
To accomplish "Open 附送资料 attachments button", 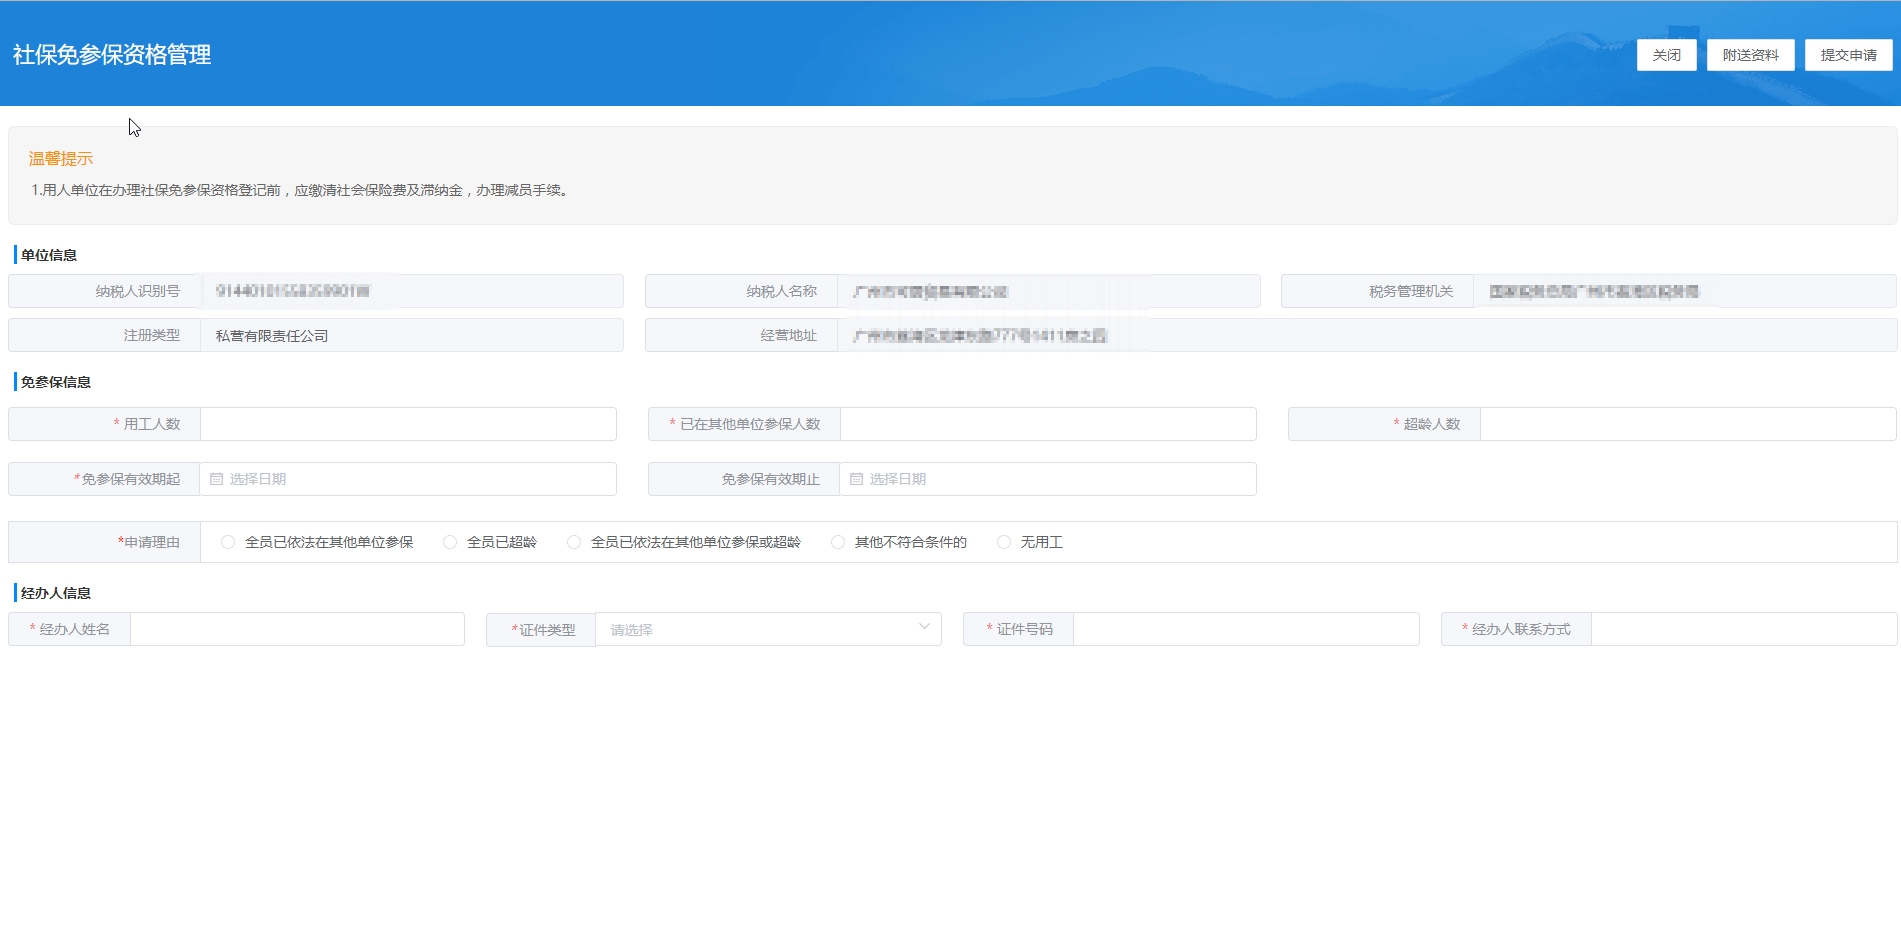I will tap(1750, 55).
